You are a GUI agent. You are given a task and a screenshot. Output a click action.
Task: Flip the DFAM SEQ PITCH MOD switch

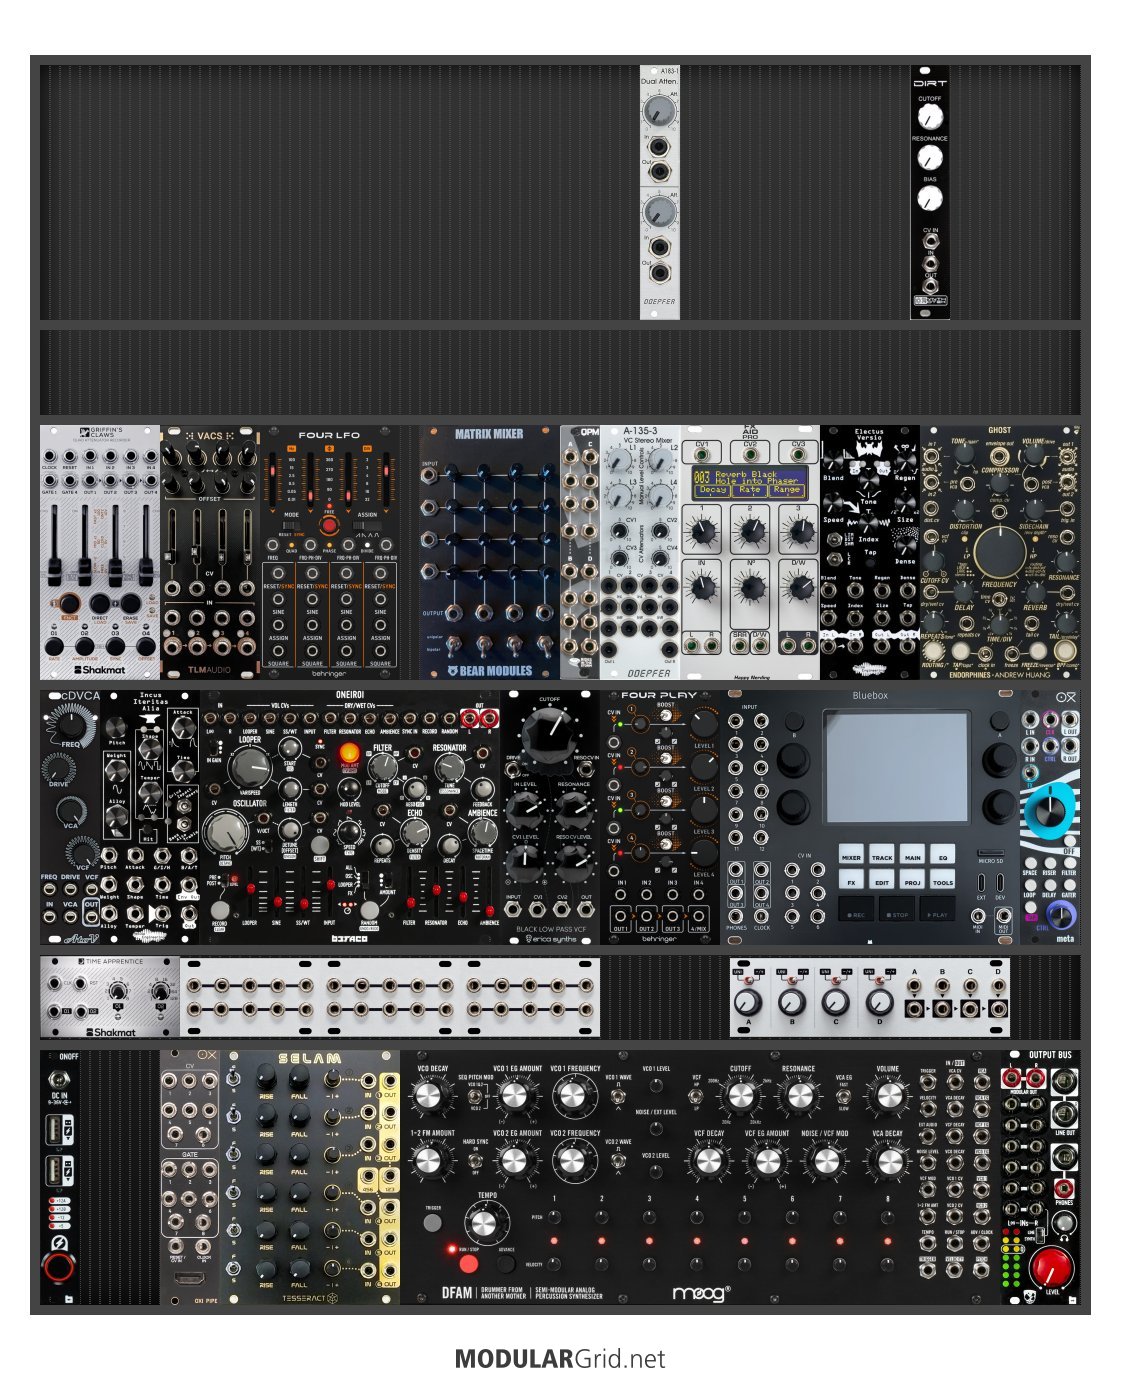(x=473, y=1098)
